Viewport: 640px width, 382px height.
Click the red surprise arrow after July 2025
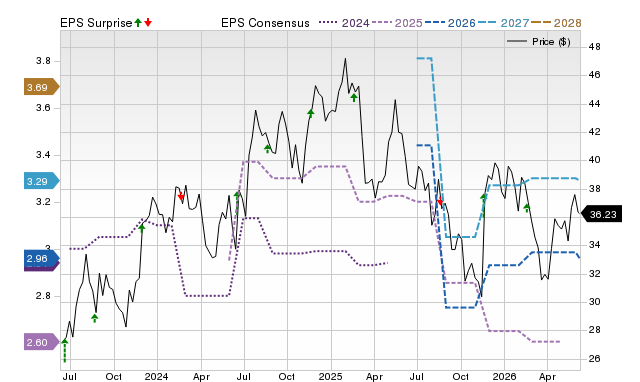[440, 202]
